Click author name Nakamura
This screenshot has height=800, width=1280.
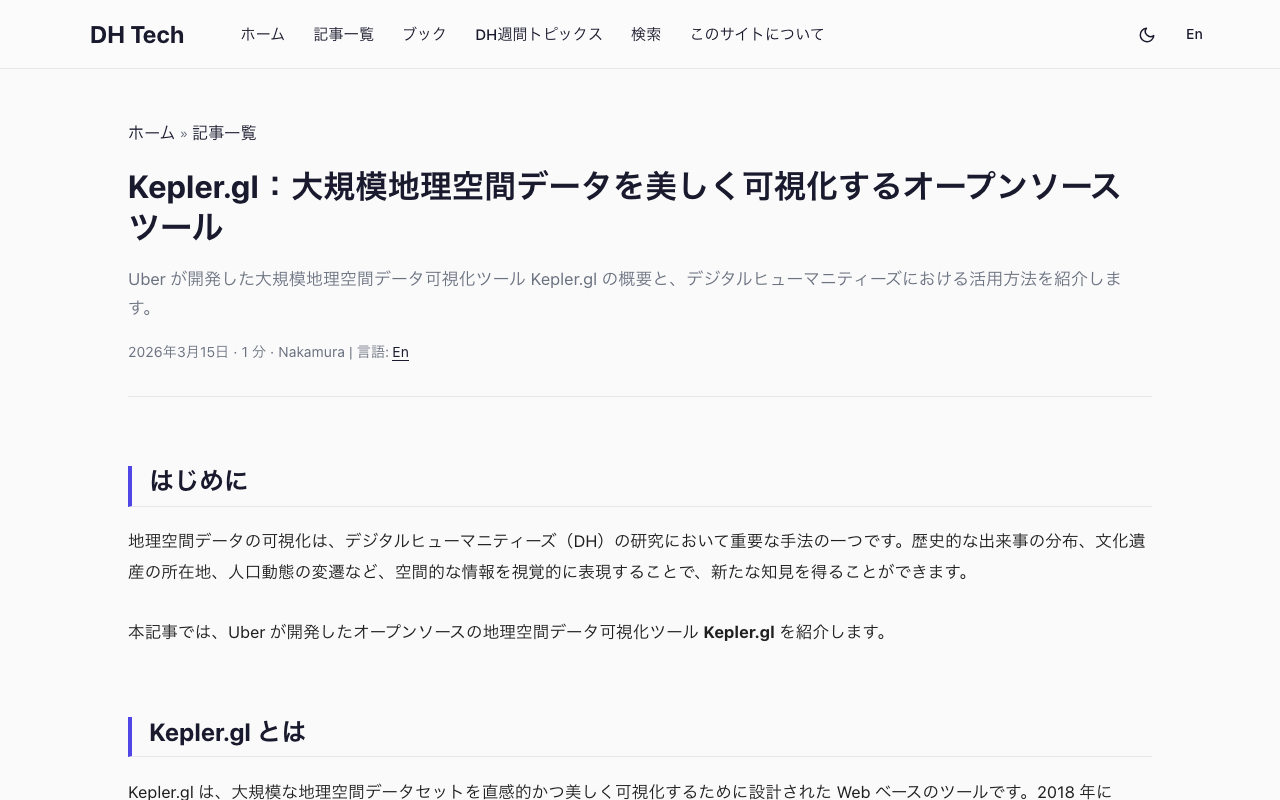[311, 352]
